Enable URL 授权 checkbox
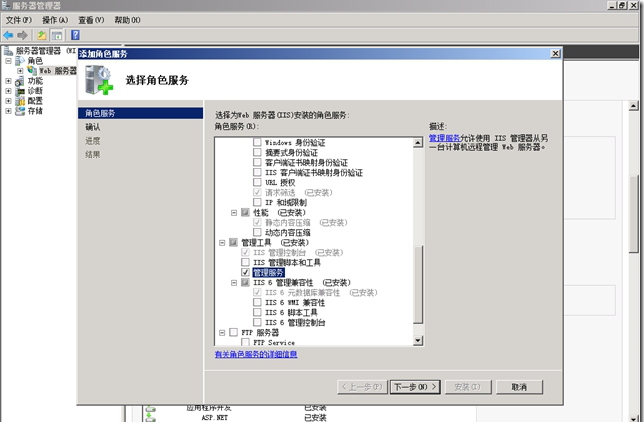 point(257,182)
